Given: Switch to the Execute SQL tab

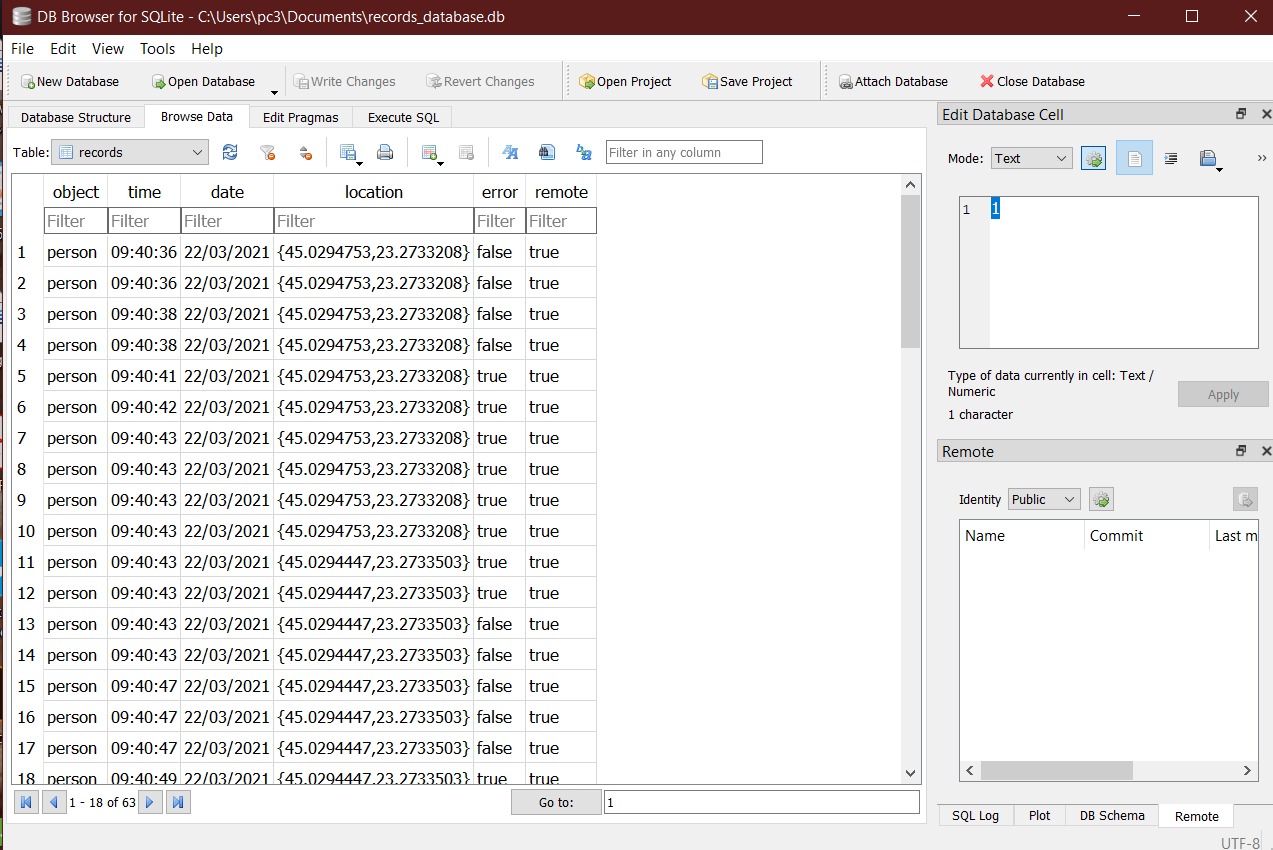Looking at the screenshot, I should pos(403,117).
